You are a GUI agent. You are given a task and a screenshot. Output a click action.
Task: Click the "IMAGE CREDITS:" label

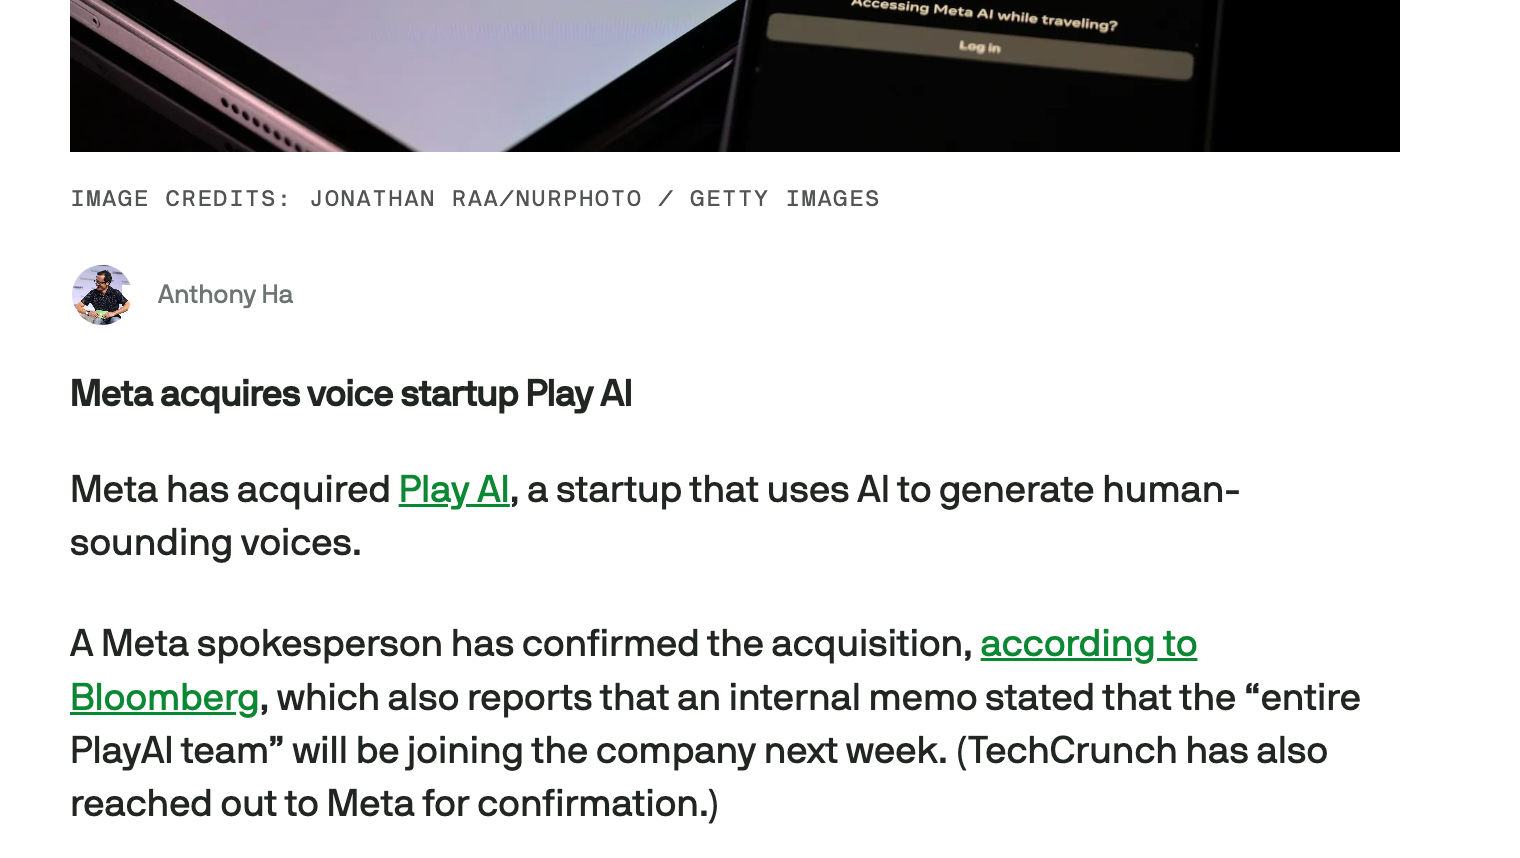tap(180, 199)
